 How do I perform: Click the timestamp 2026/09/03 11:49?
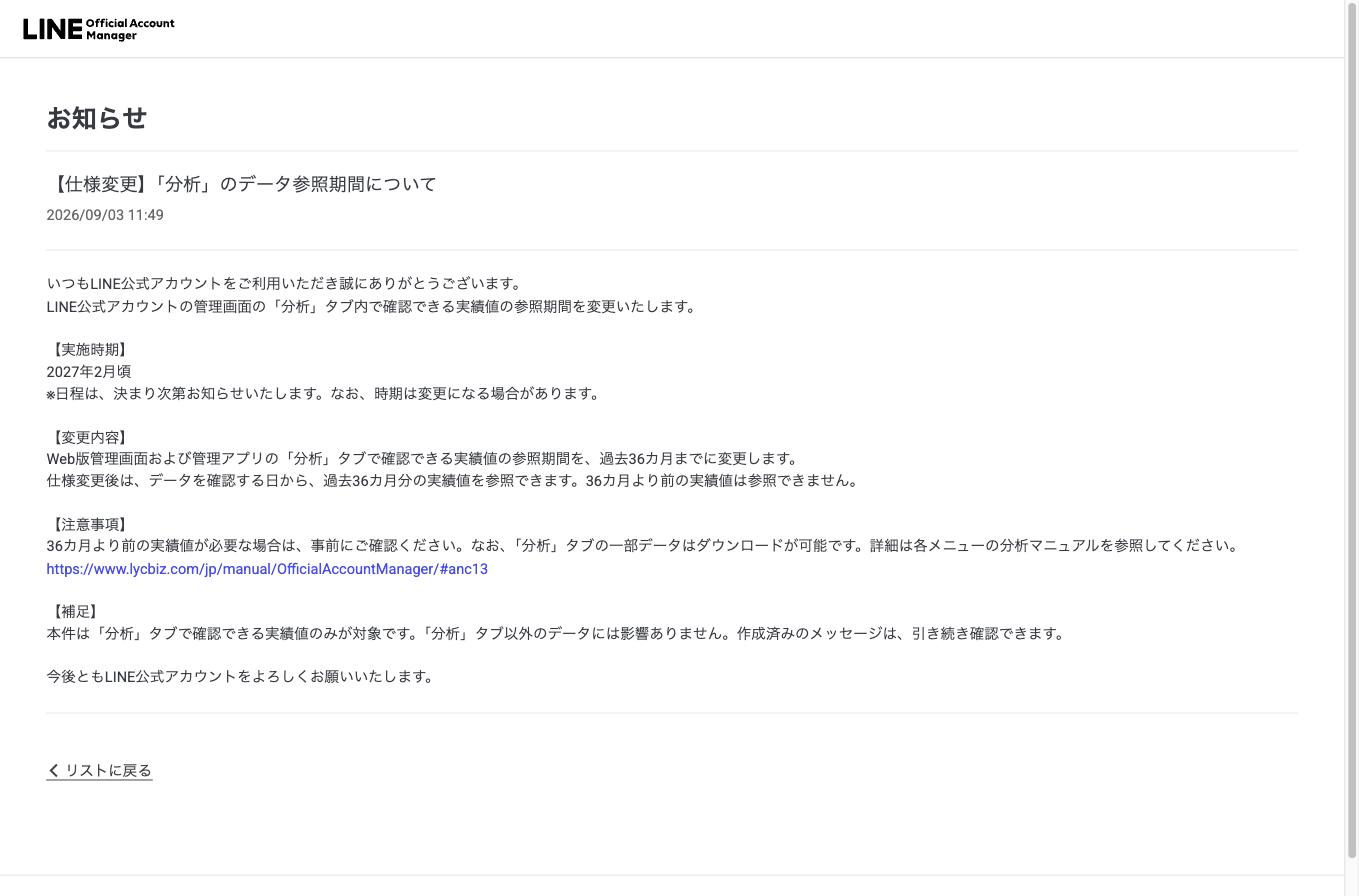click(105, 215)
